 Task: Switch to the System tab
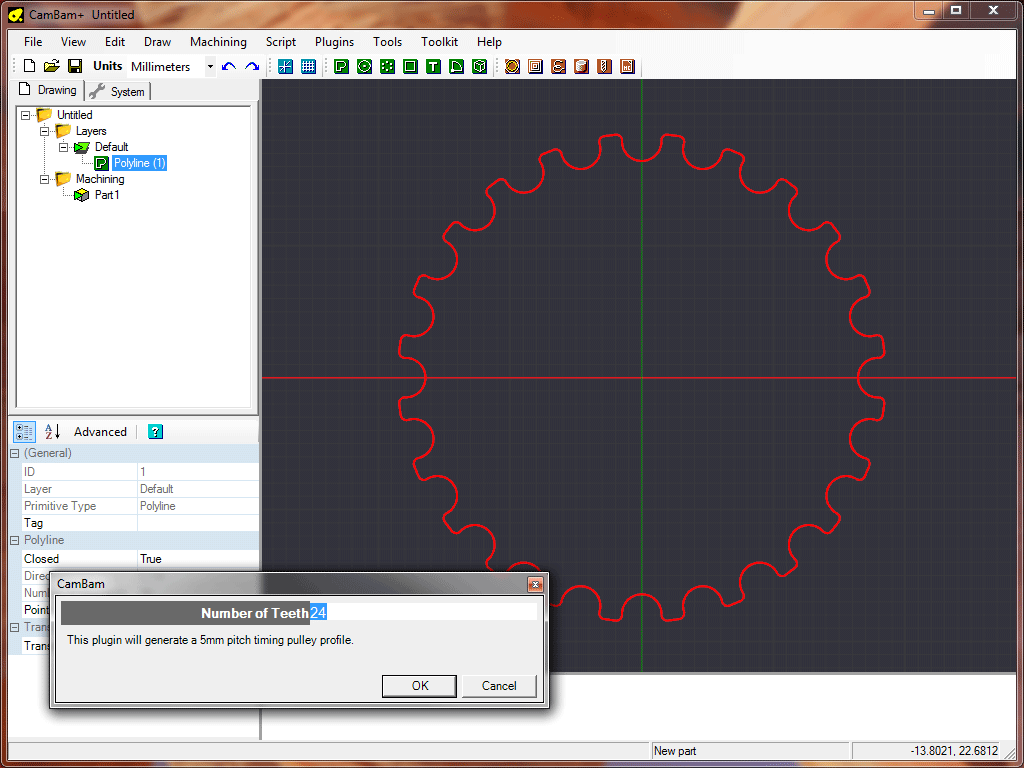click(118, 91)
